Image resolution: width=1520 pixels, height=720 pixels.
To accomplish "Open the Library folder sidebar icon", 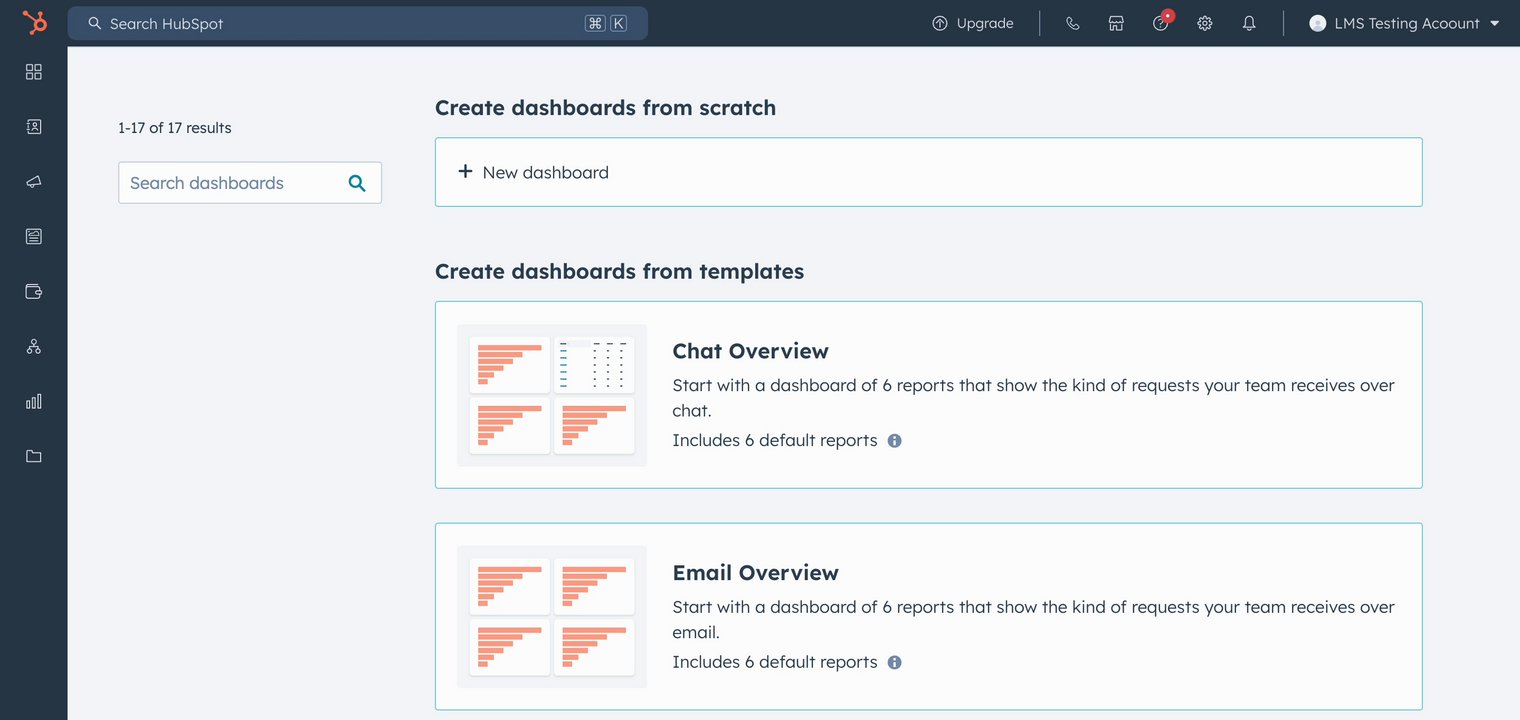I will click(34, 457).
